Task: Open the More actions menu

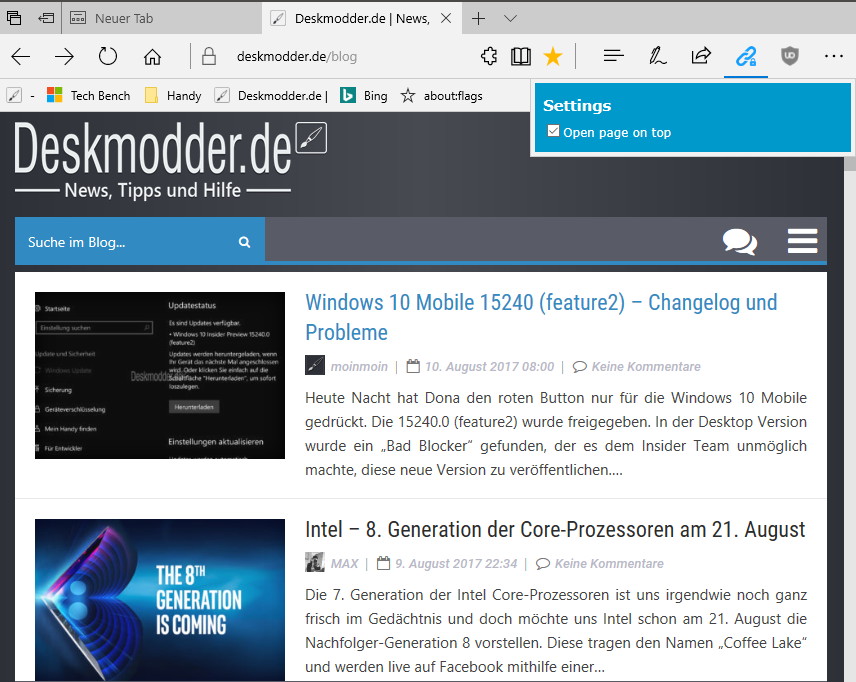Action: 834,56
